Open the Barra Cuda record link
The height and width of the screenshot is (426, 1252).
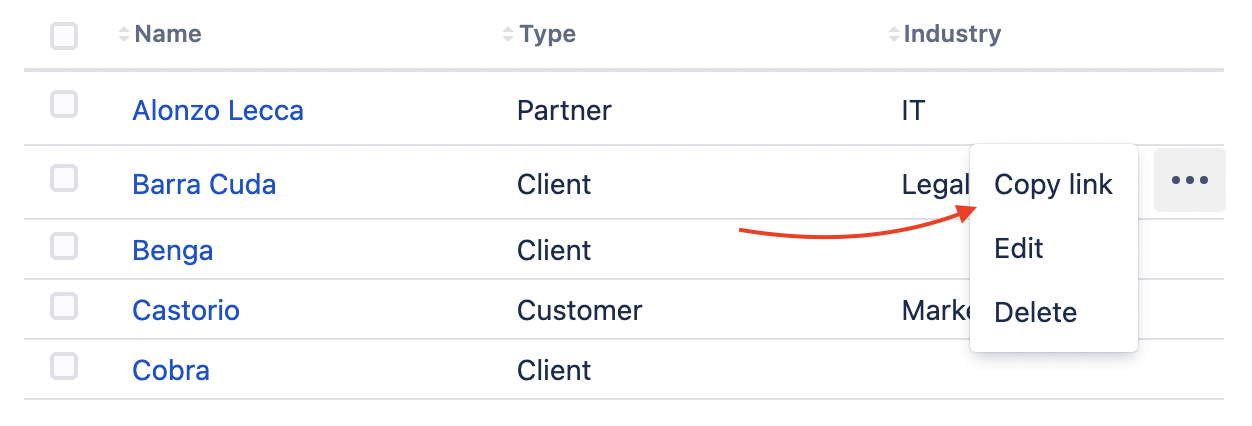(204, 185)
